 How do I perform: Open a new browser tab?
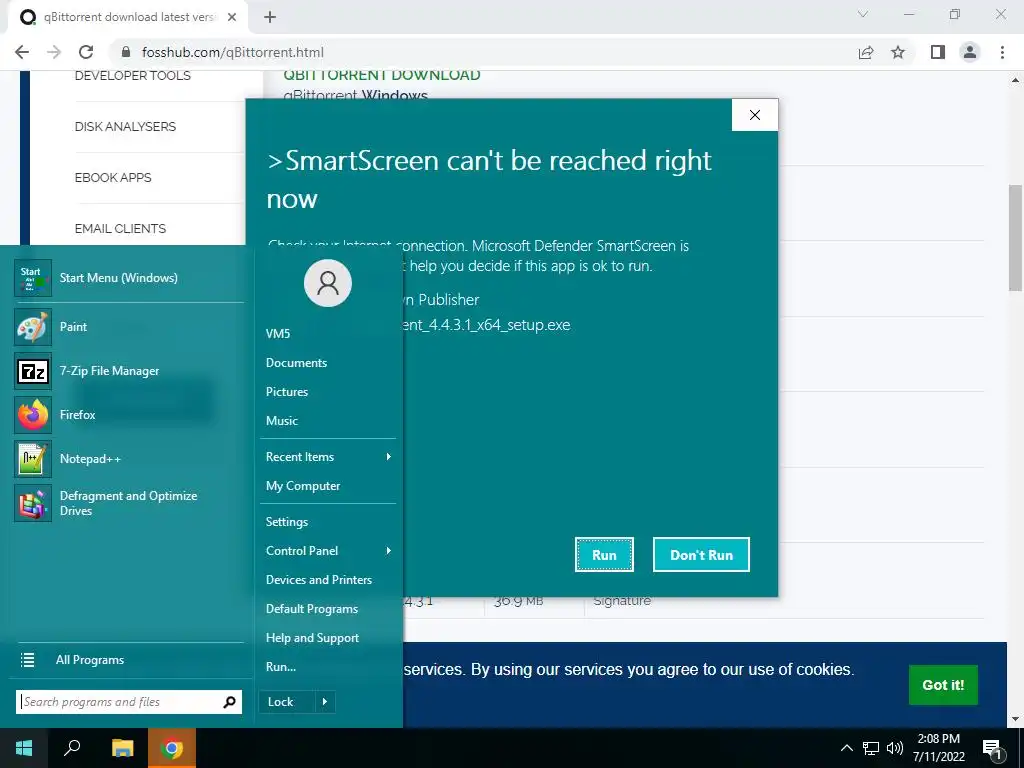tap(270, 17)
